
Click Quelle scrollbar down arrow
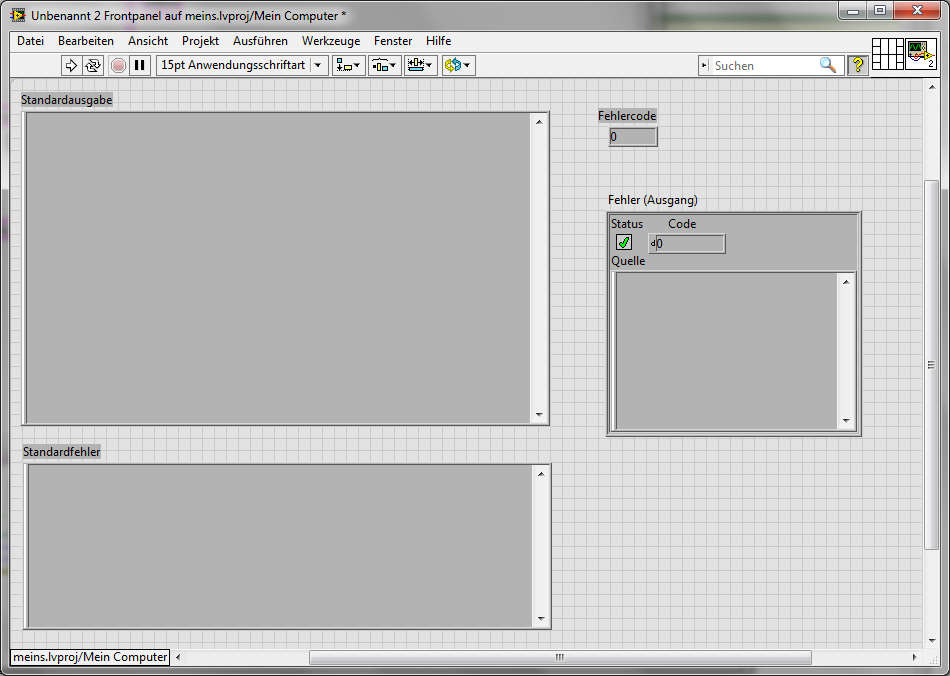tap(846, 421)
